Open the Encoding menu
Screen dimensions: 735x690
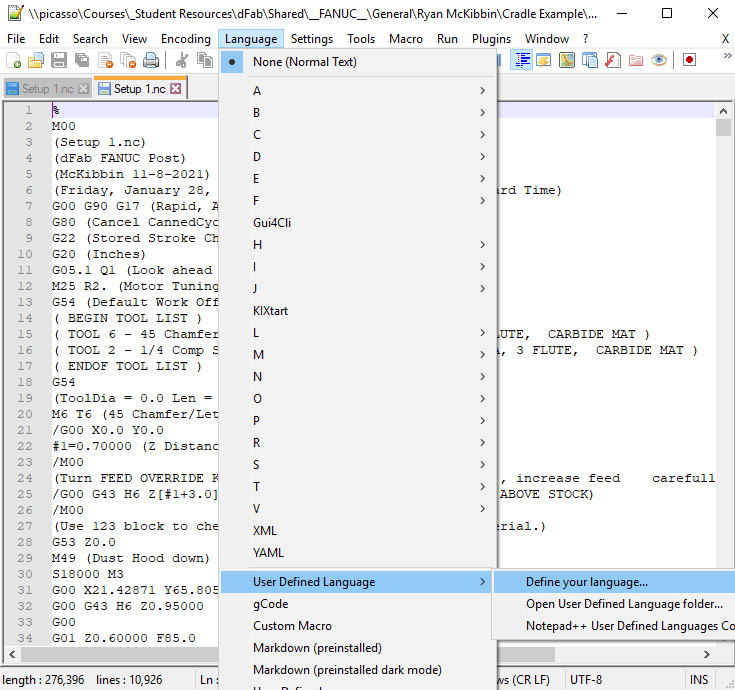tap(186, 39)
